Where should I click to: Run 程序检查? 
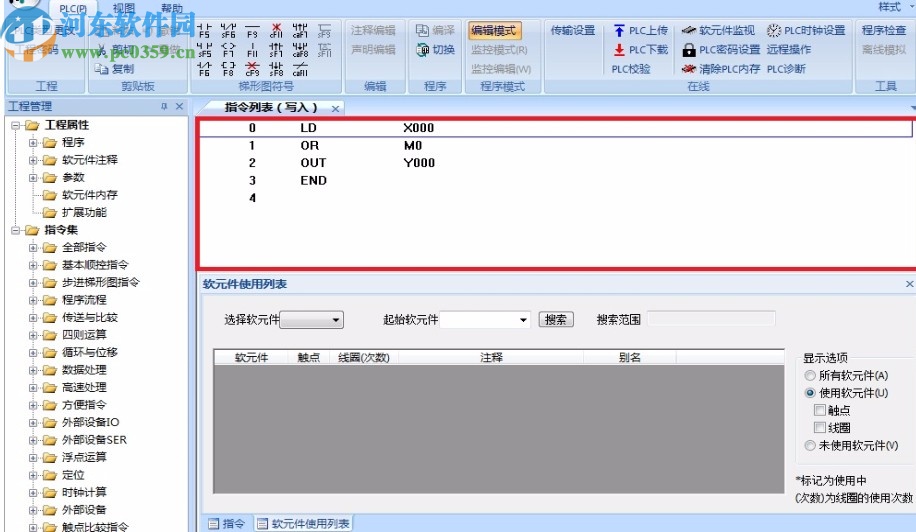tap(884, 30)
